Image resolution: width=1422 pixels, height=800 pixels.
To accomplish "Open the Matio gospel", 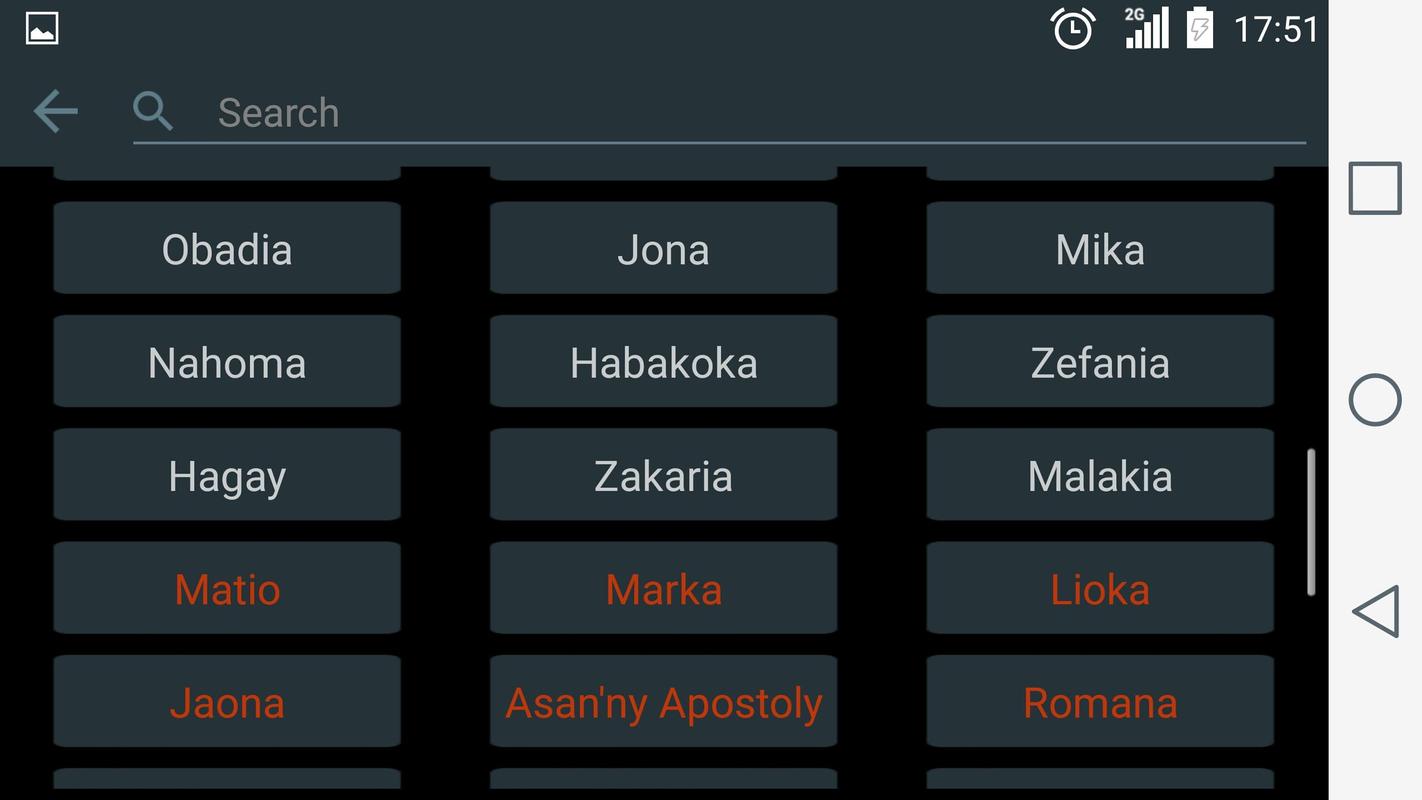I will [x=227, y=589].
